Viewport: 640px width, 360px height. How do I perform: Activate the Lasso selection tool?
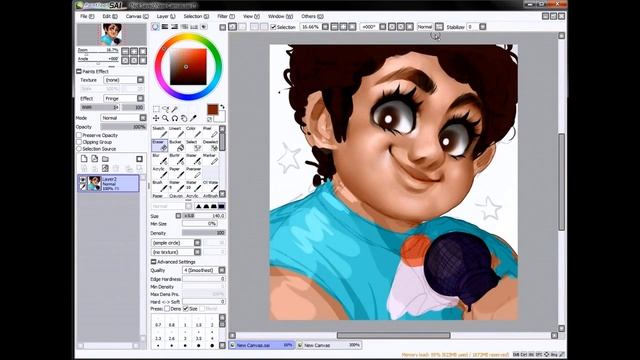(x=165, y=109)
